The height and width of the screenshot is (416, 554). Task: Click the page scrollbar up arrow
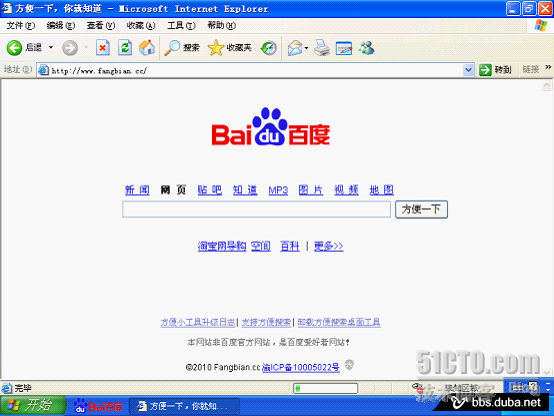(x=546, y=86)
